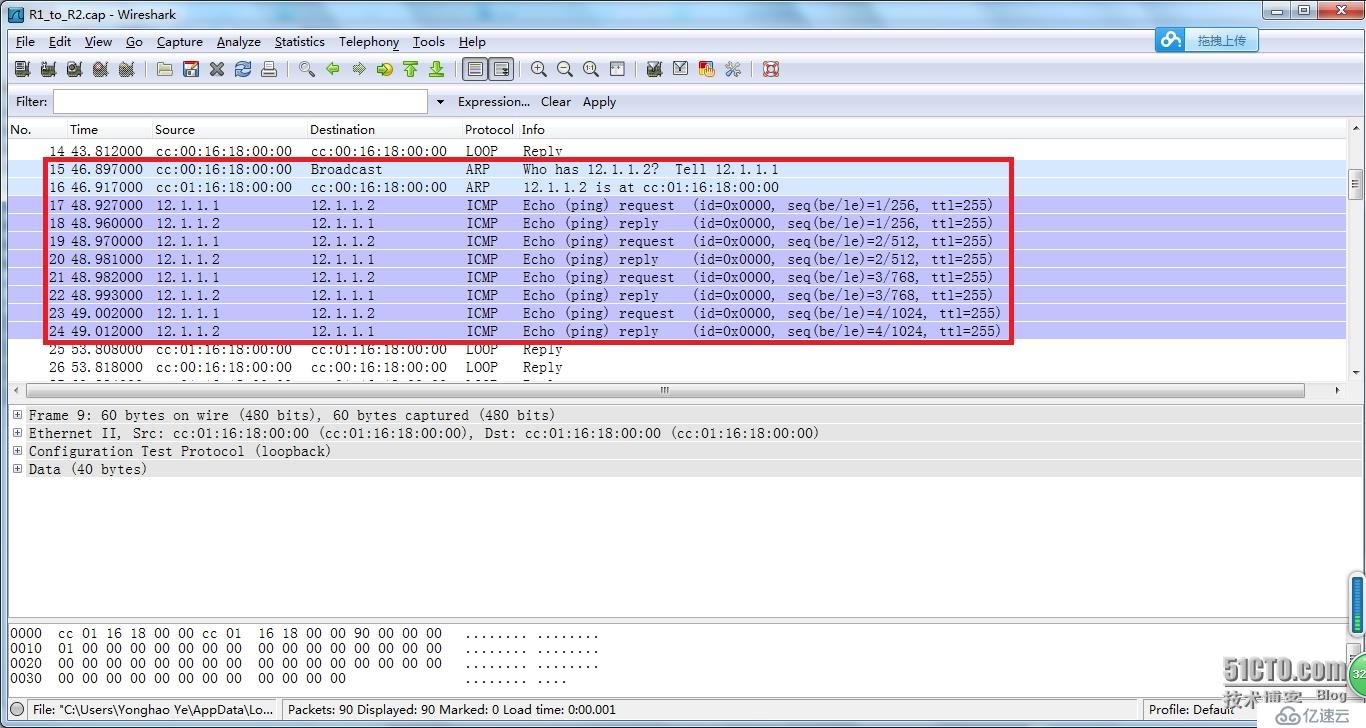
Task: Close this capture file X icon
Action: click(x=217, y=69)
